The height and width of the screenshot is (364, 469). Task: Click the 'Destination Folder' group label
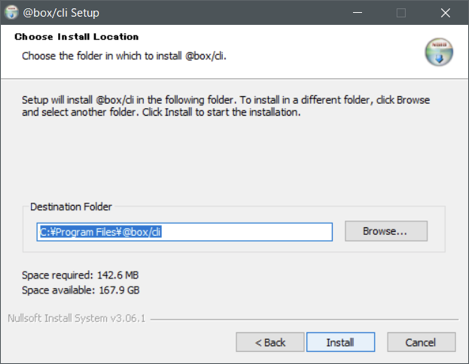click(71, 207)
